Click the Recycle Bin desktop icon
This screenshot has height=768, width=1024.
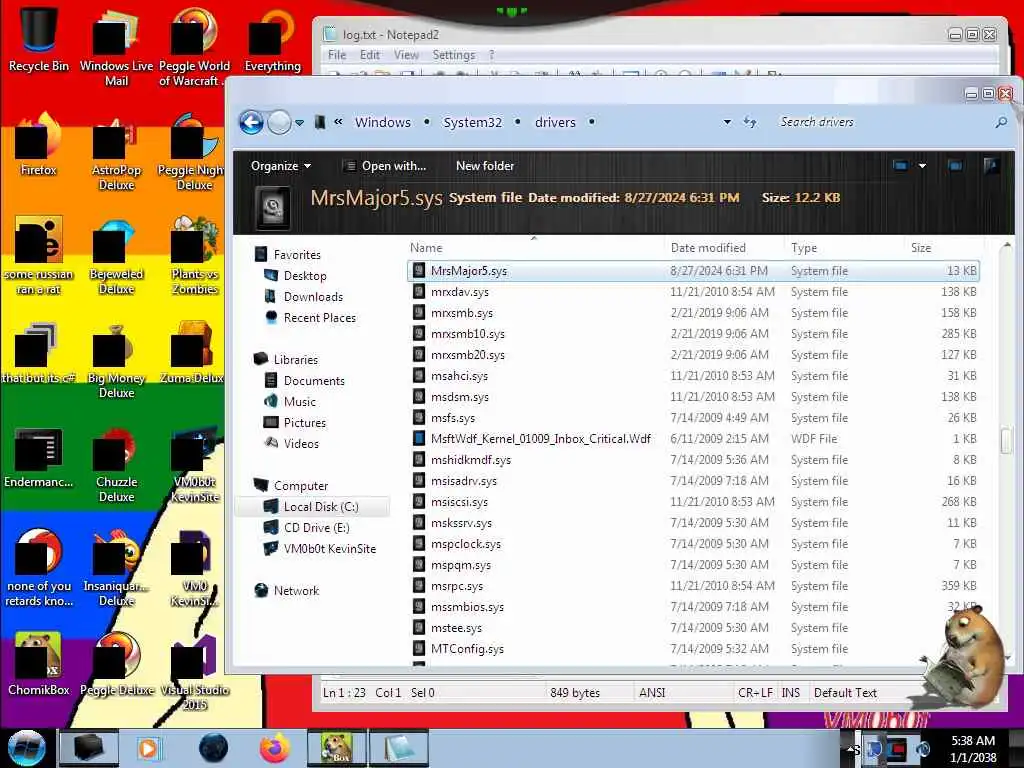pos(39,39)
